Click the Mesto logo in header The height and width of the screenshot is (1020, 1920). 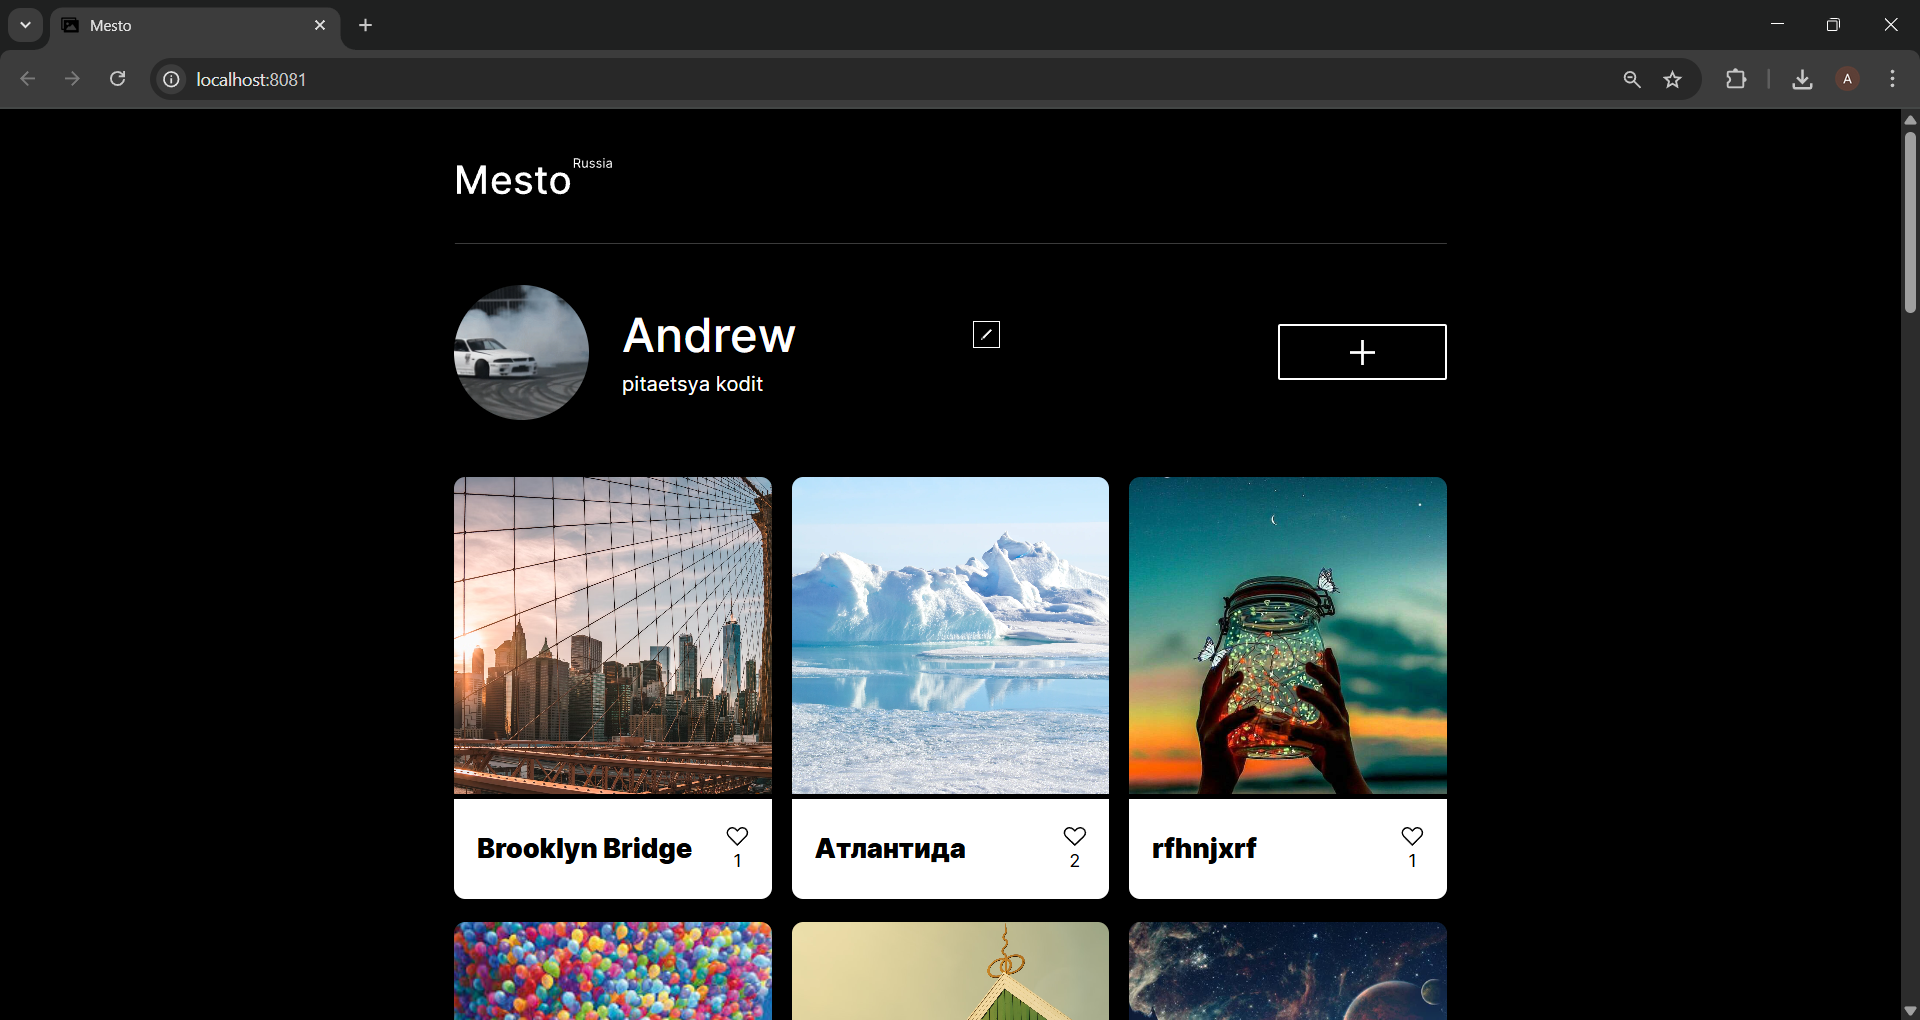tap(513, 181)
